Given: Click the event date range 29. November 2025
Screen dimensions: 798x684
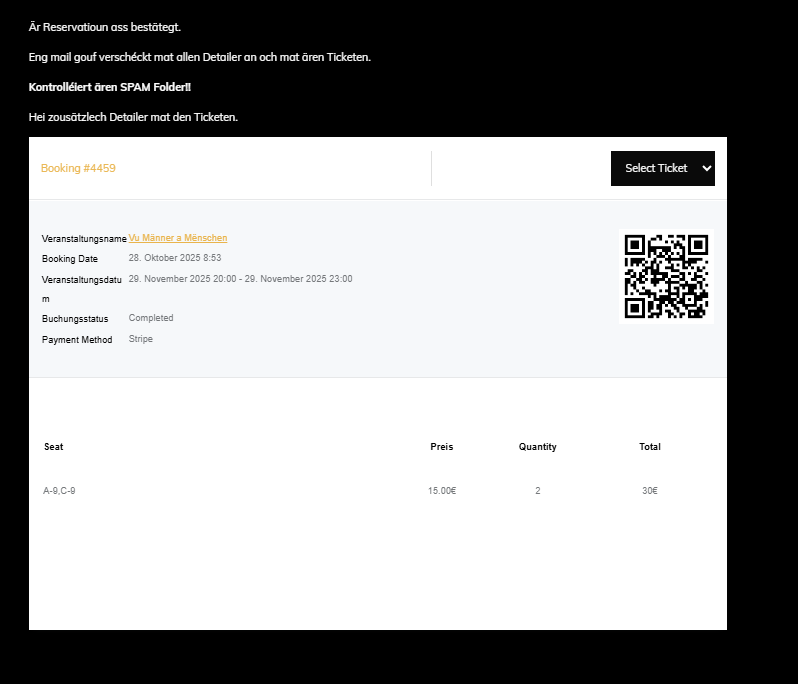Looking at the screenshot, I should pos(240,279).
